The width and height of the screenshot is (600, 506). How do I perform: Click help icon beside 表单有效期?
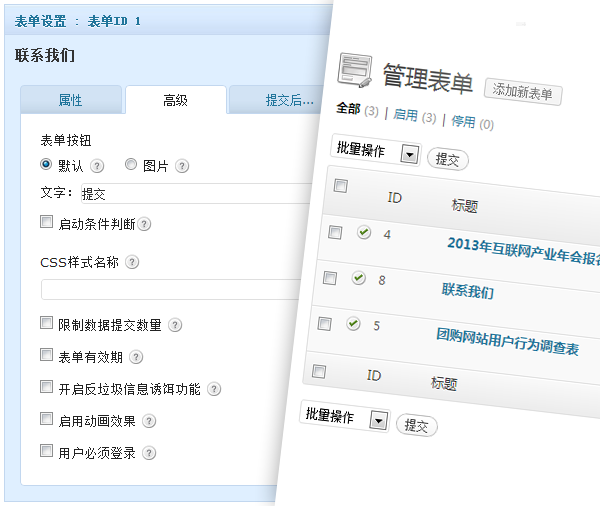(x=136, y=357)
